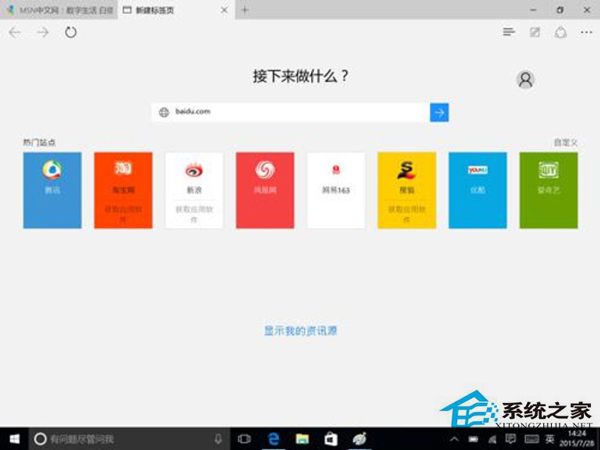Click the battery icon in system tray
The height and width of the screenshot is (450, 600).
(474, 439)
